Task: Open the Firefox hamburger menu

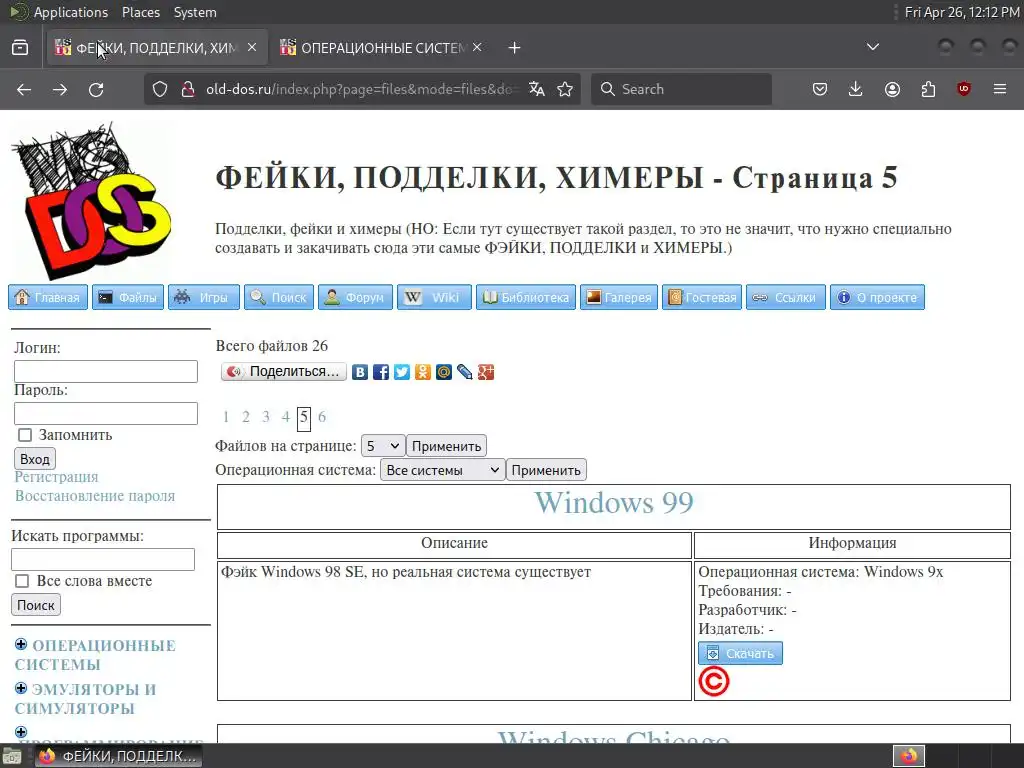Action: (1000, 89)
